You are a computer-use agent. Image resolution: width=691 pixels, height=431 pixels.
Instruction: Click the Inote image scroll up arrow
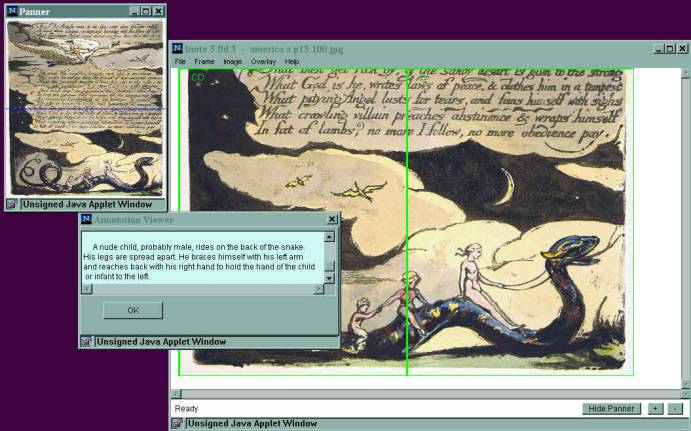click(685, 73)
